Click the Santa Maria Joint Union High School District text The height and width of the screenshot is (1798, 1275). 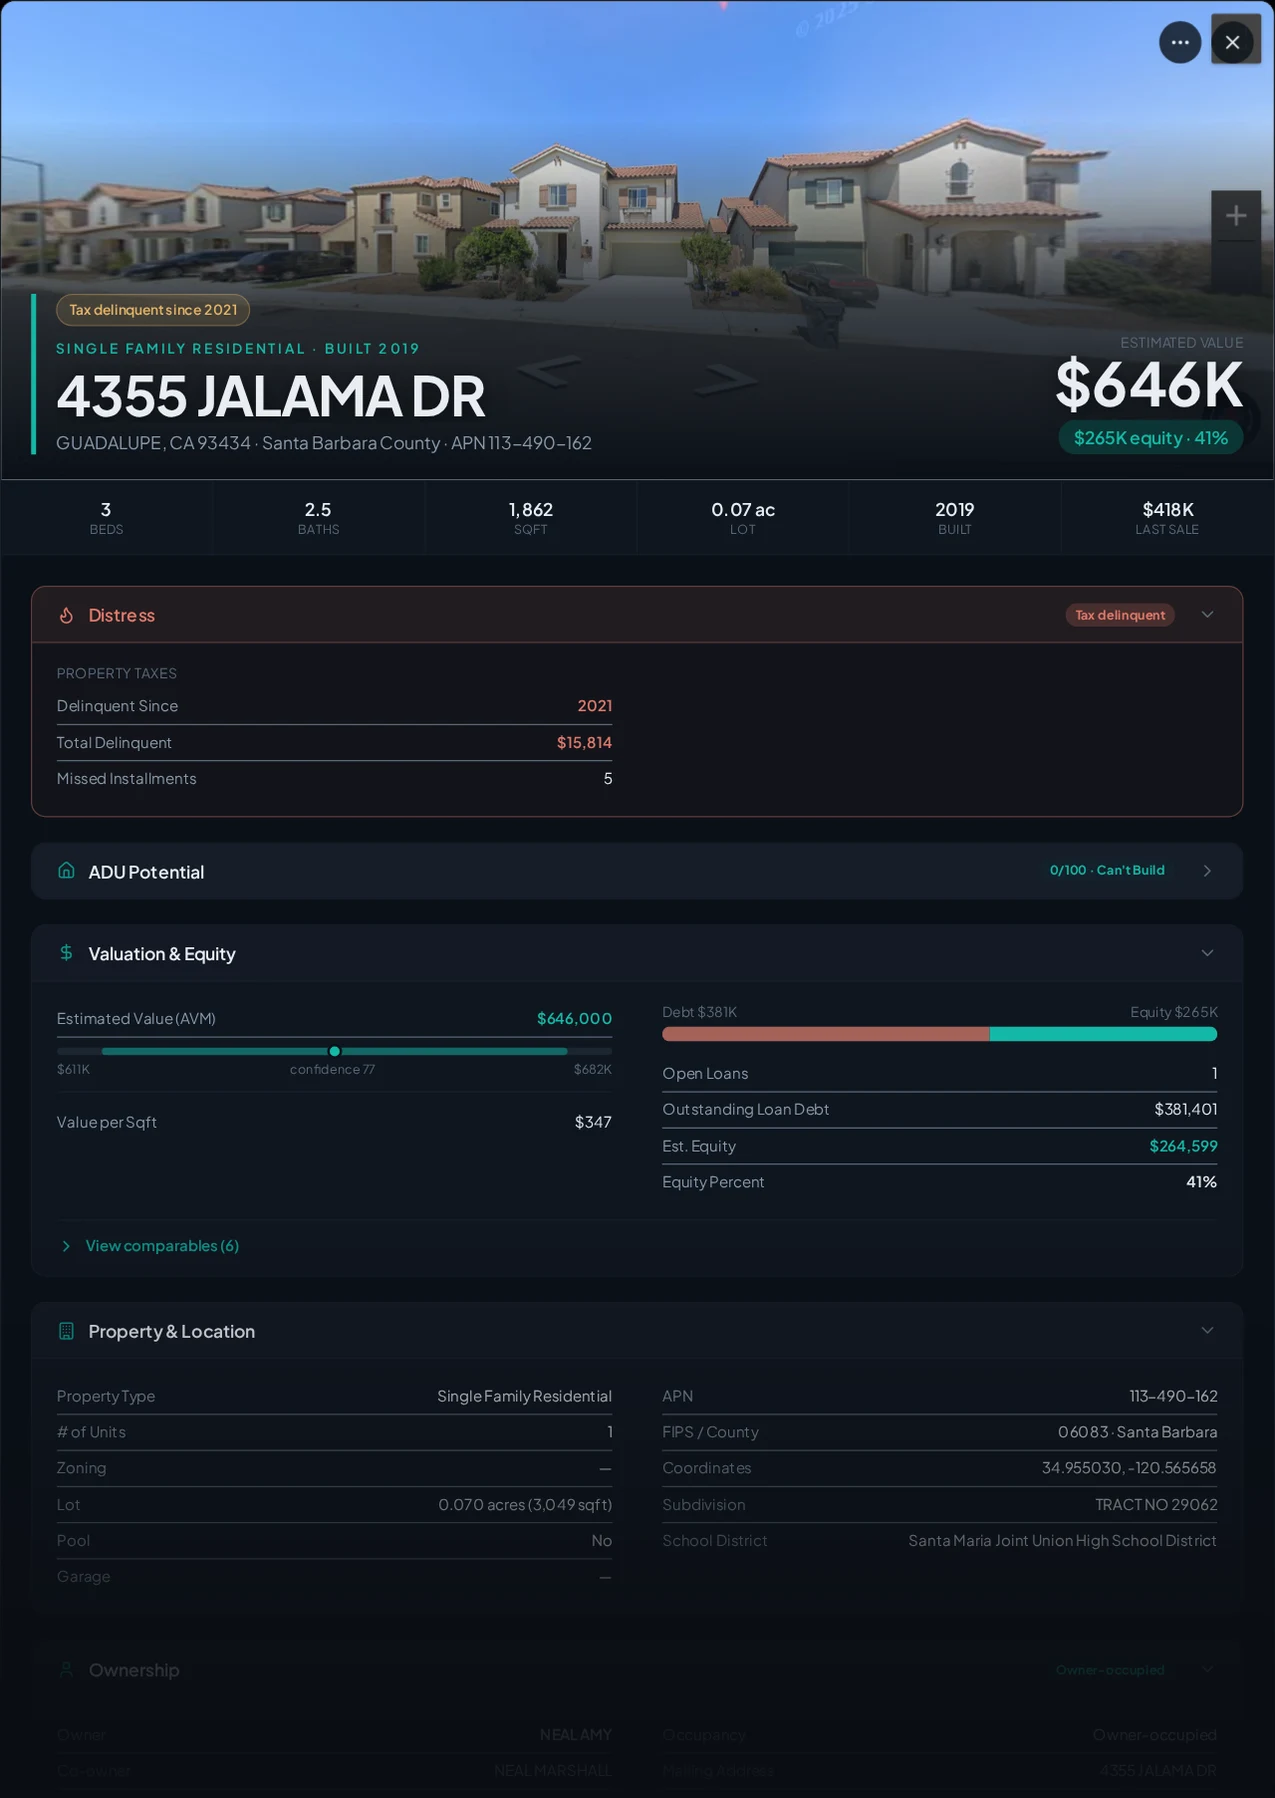point(1063,1541)
